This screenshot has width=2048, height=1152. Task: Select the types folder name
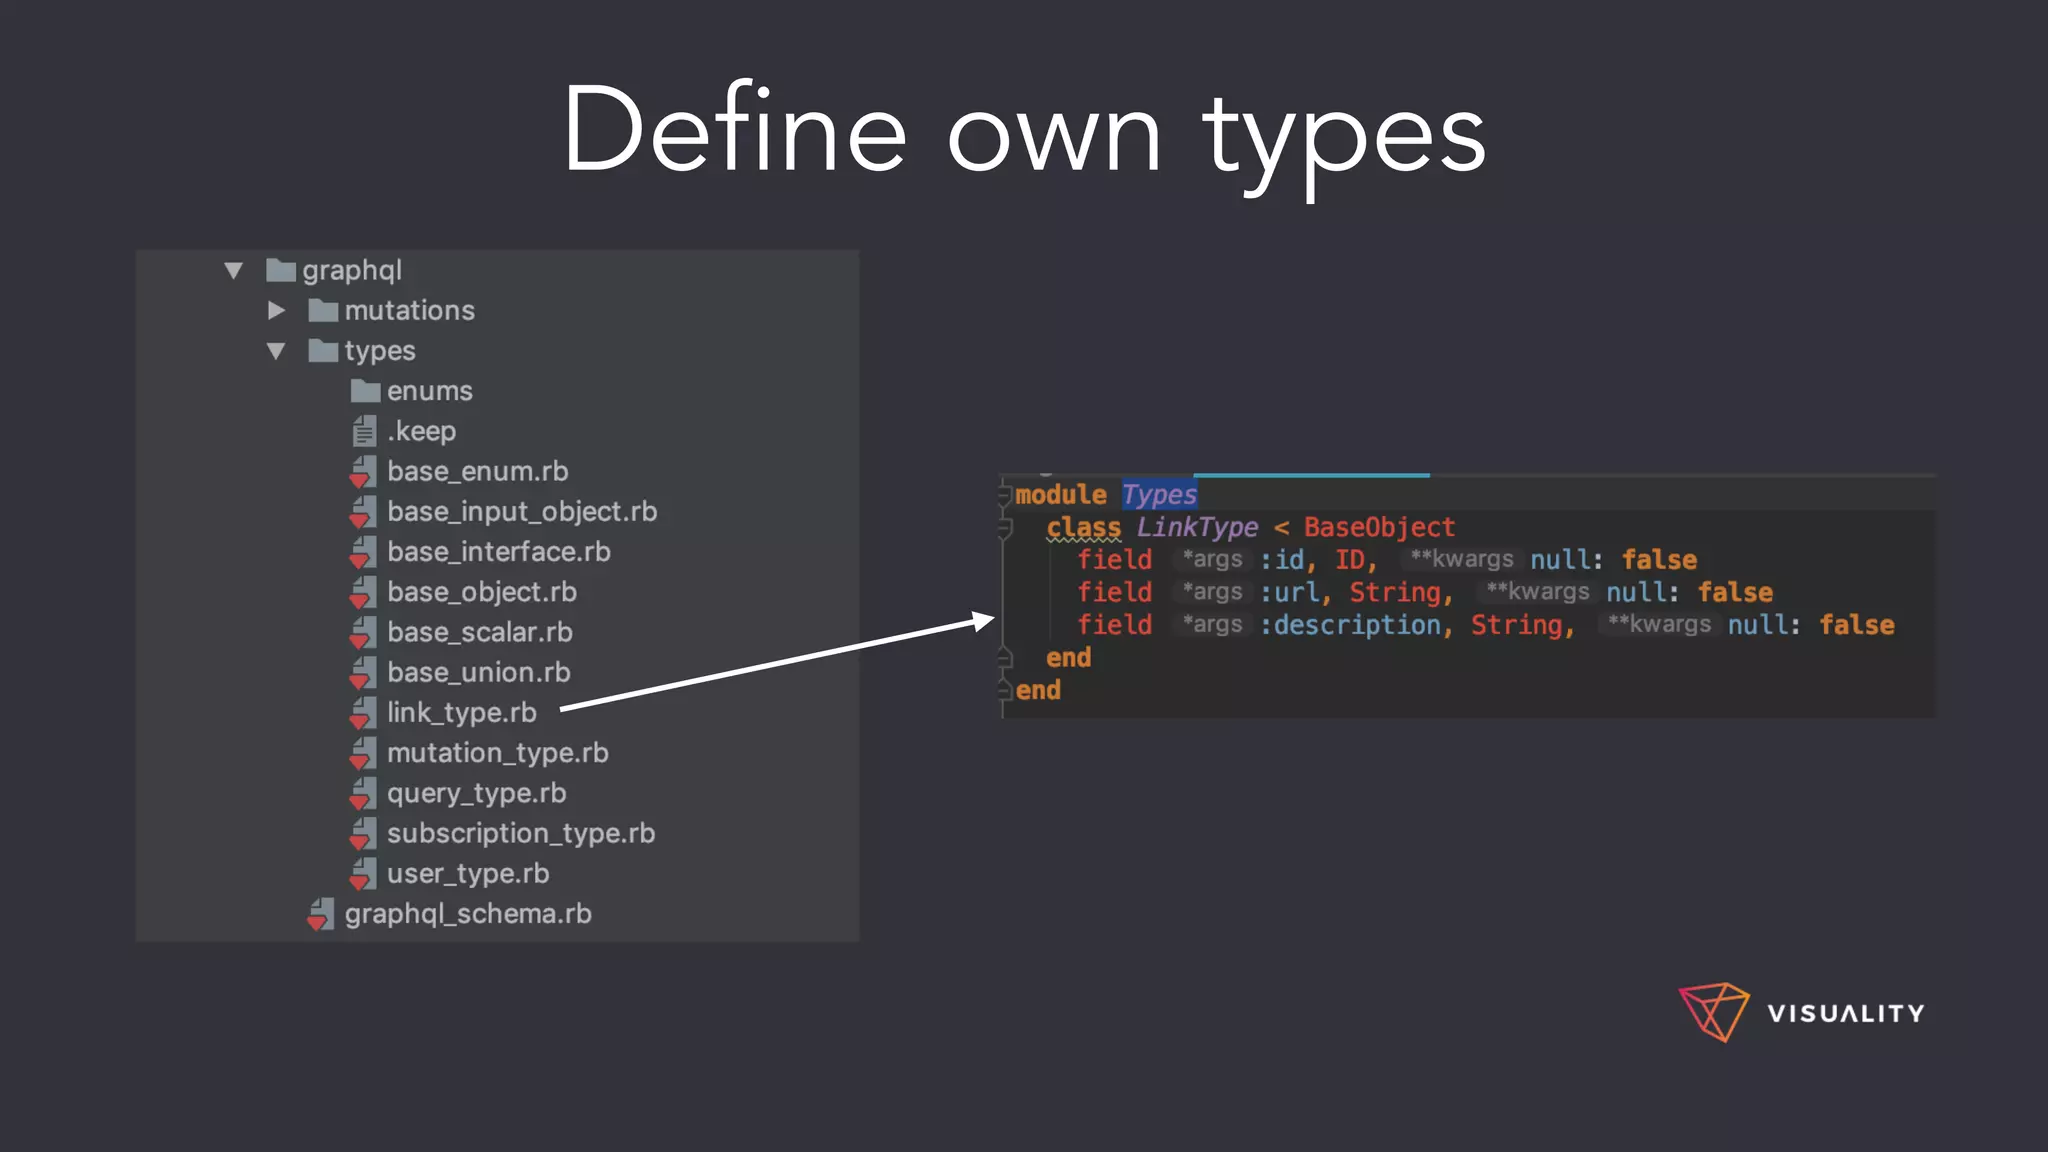click(x=380, y=351)
